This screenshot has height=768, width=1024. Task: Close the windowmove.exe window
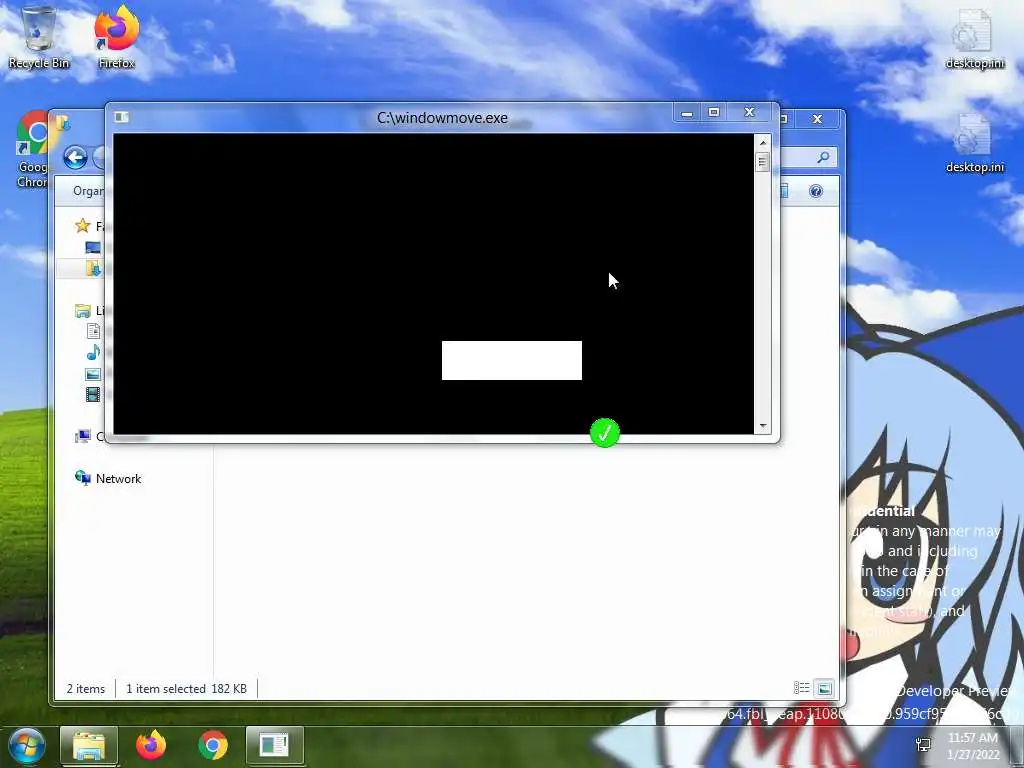point(750,113)
